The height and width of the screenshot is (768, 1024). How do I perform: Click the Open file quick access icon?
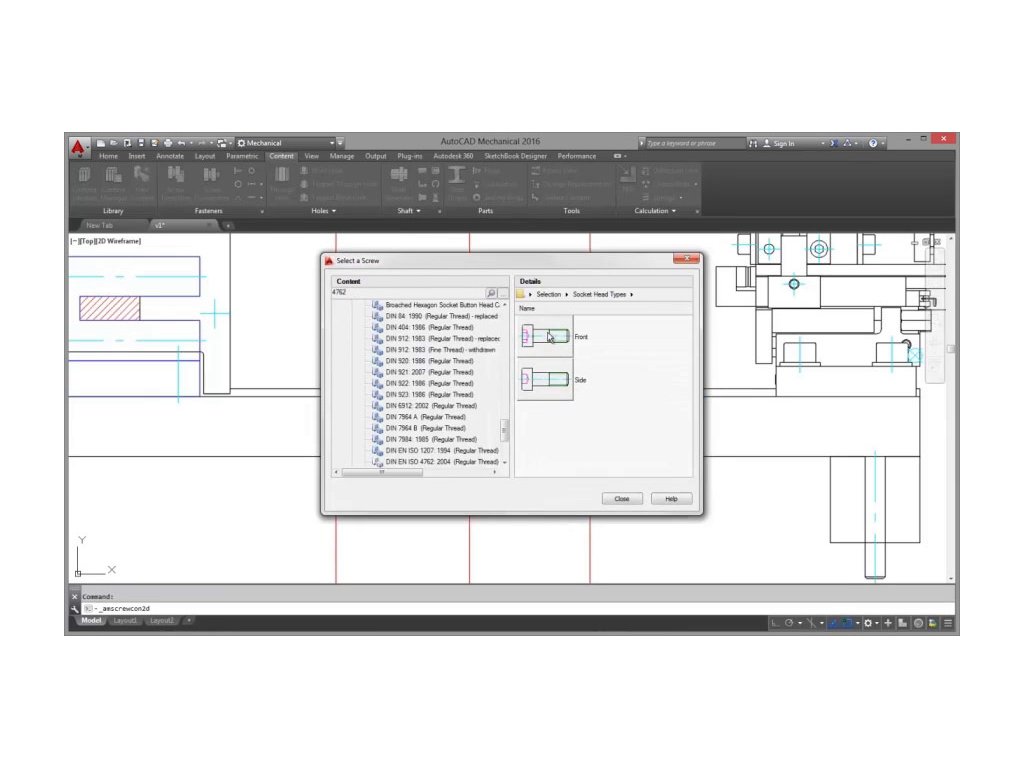click(x=114, y=143)
